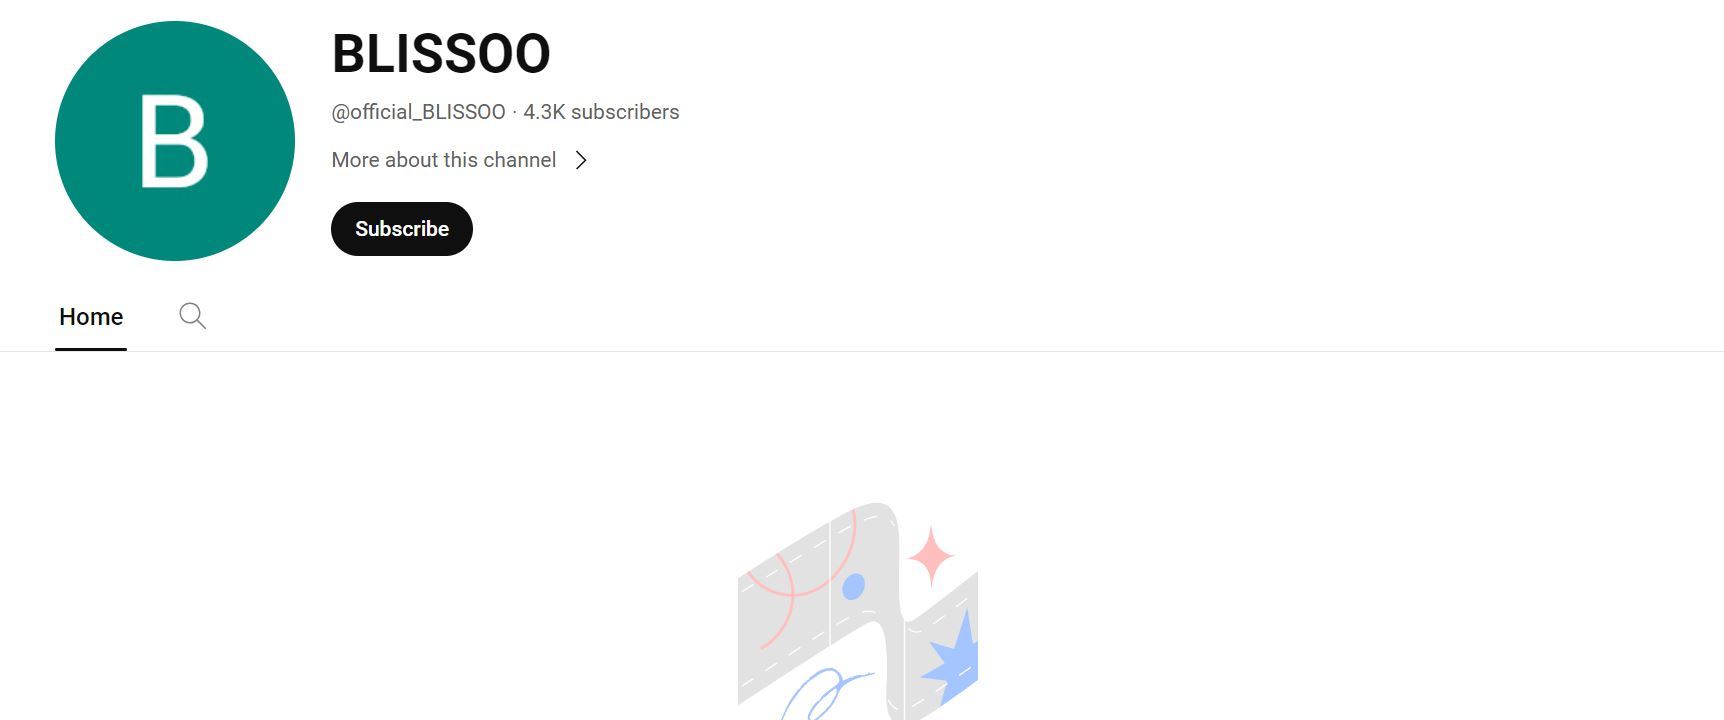The image size is (1724, 720).
Task: Click the underline indicator beneath Home
Action: [x=91, y=349]
